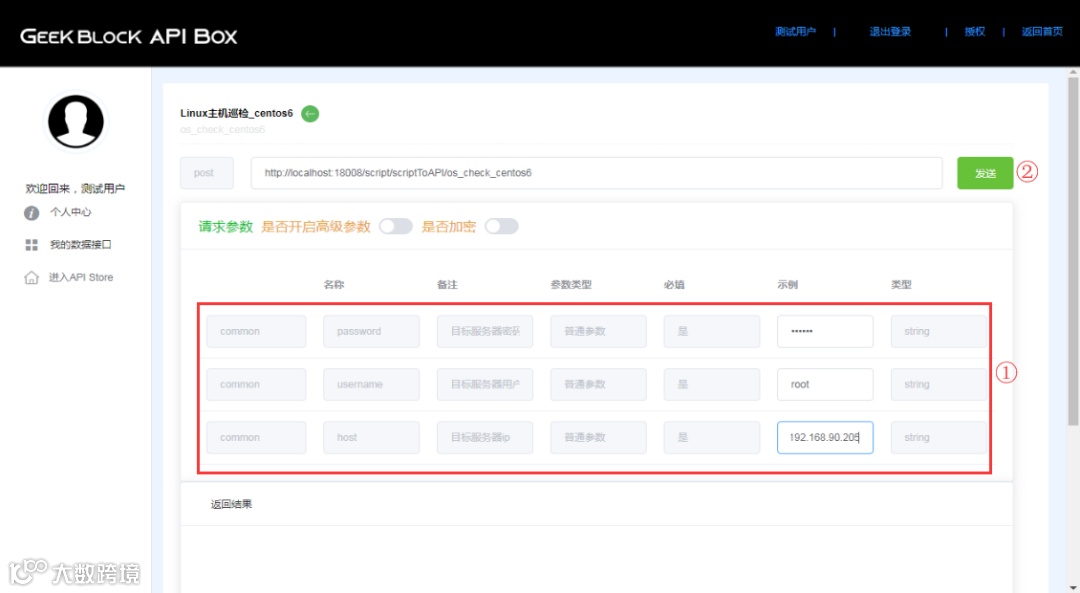Click the 备注 column header
This screenshot has height=593, width=1080.
447,284
